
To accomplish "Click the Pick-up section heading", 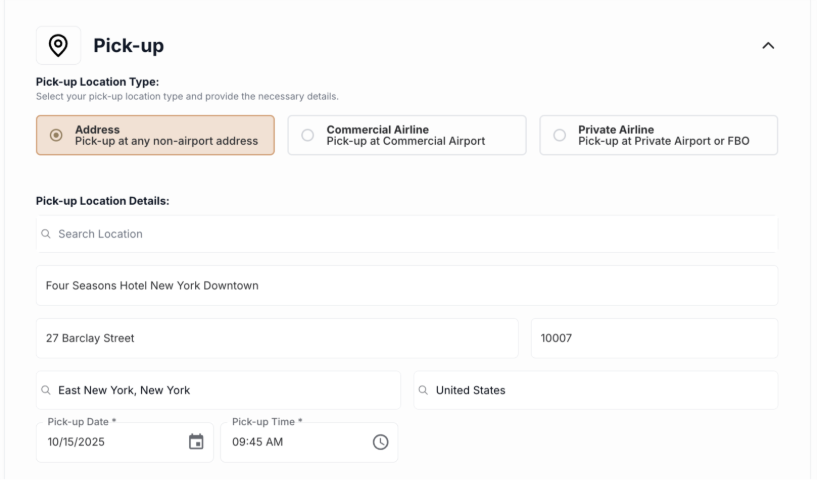I will [128, 45].
